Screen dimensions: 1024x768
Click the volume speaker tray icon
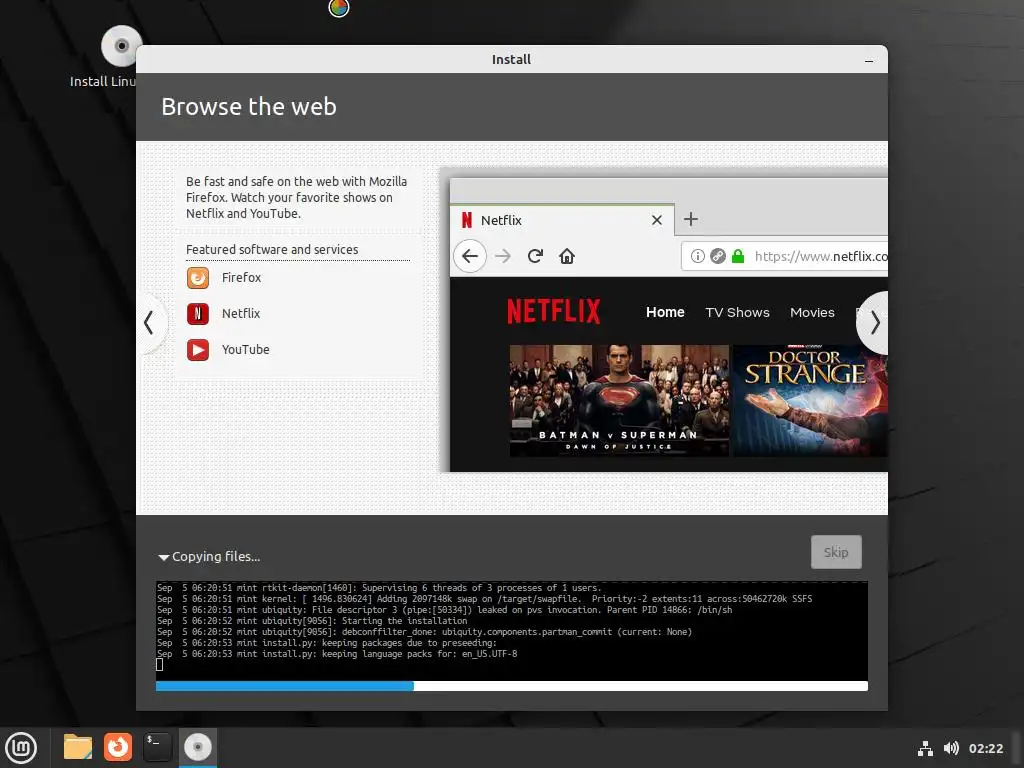951,748
